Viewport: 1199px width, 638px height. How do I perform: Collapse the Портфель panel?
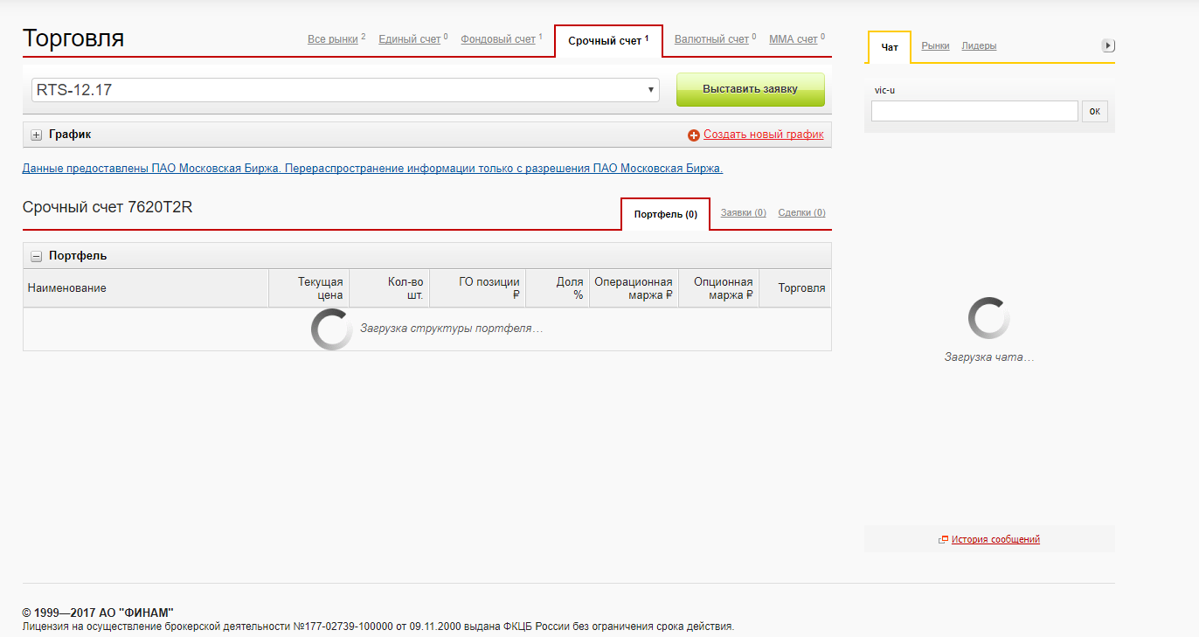pyautogui.click(x=37, y=255)
